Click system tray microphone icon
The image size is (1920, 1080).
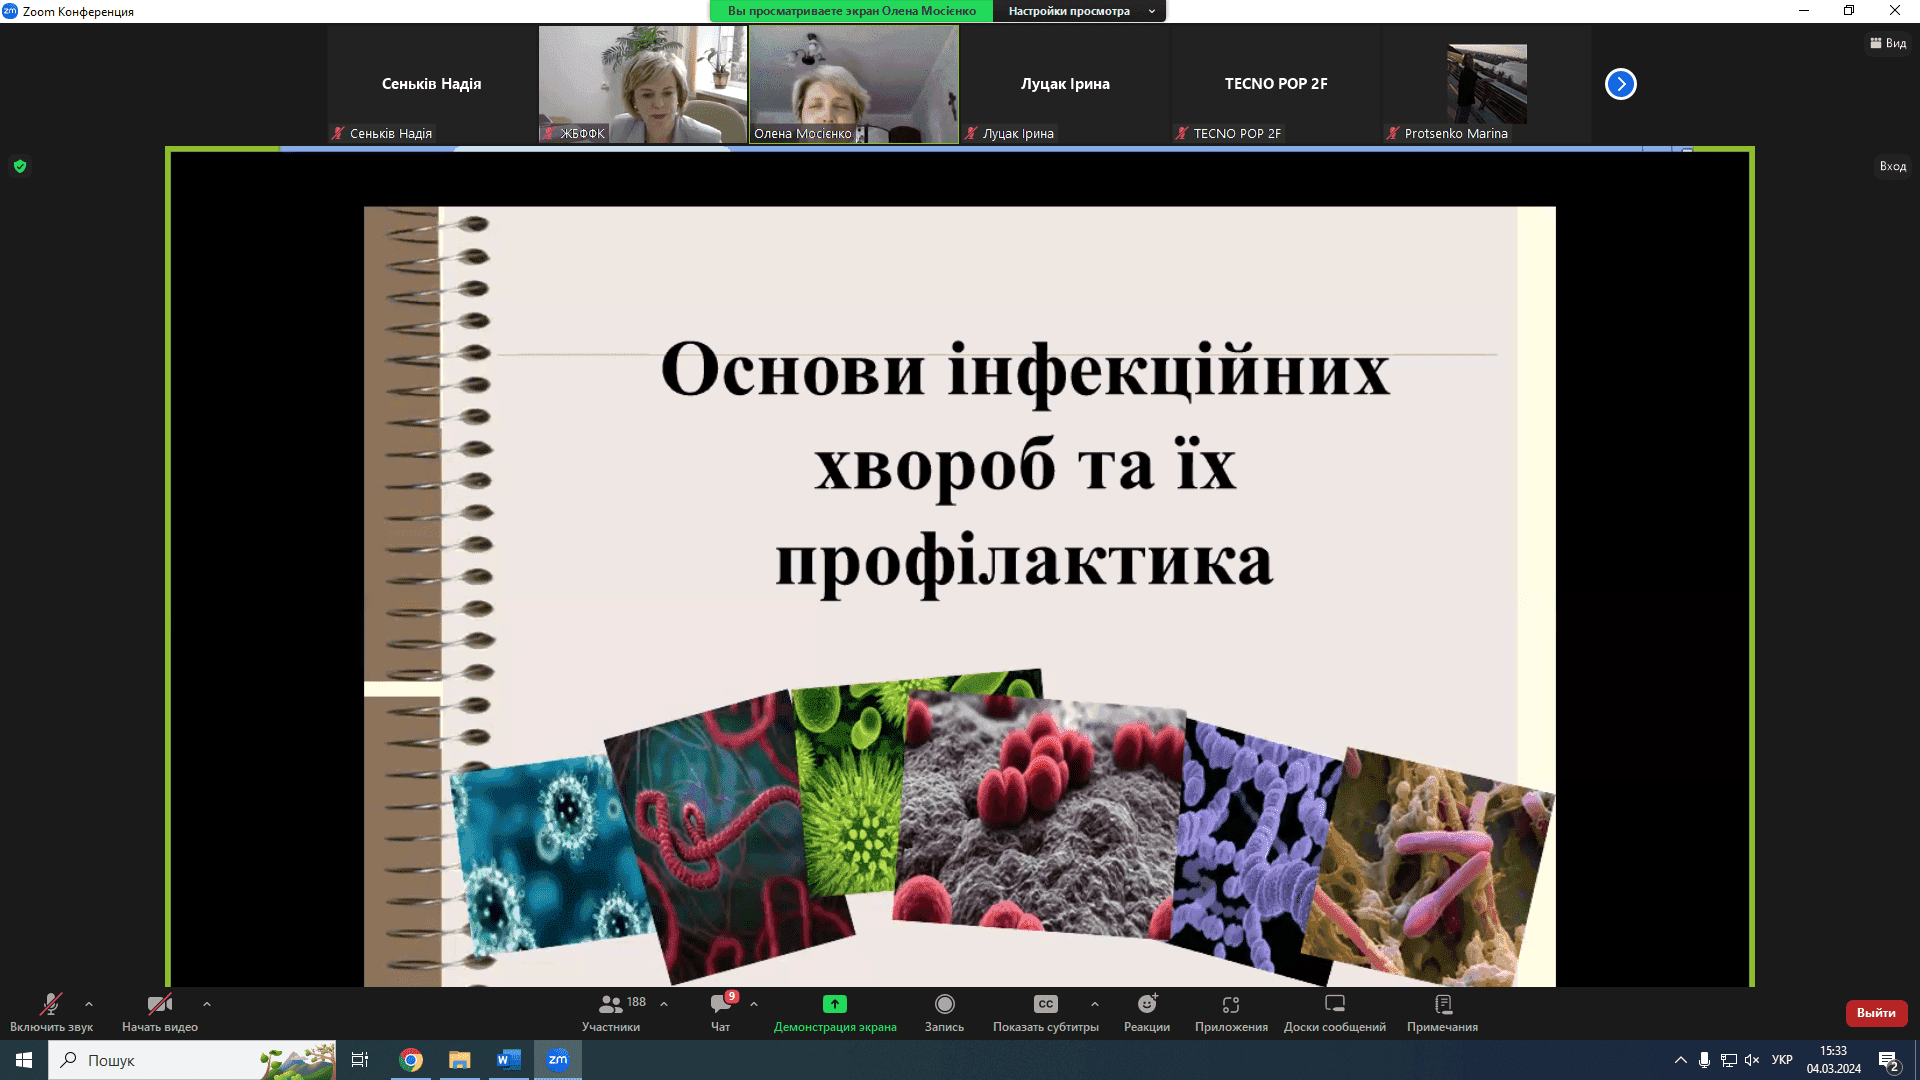click(x=1704, y=1060)
